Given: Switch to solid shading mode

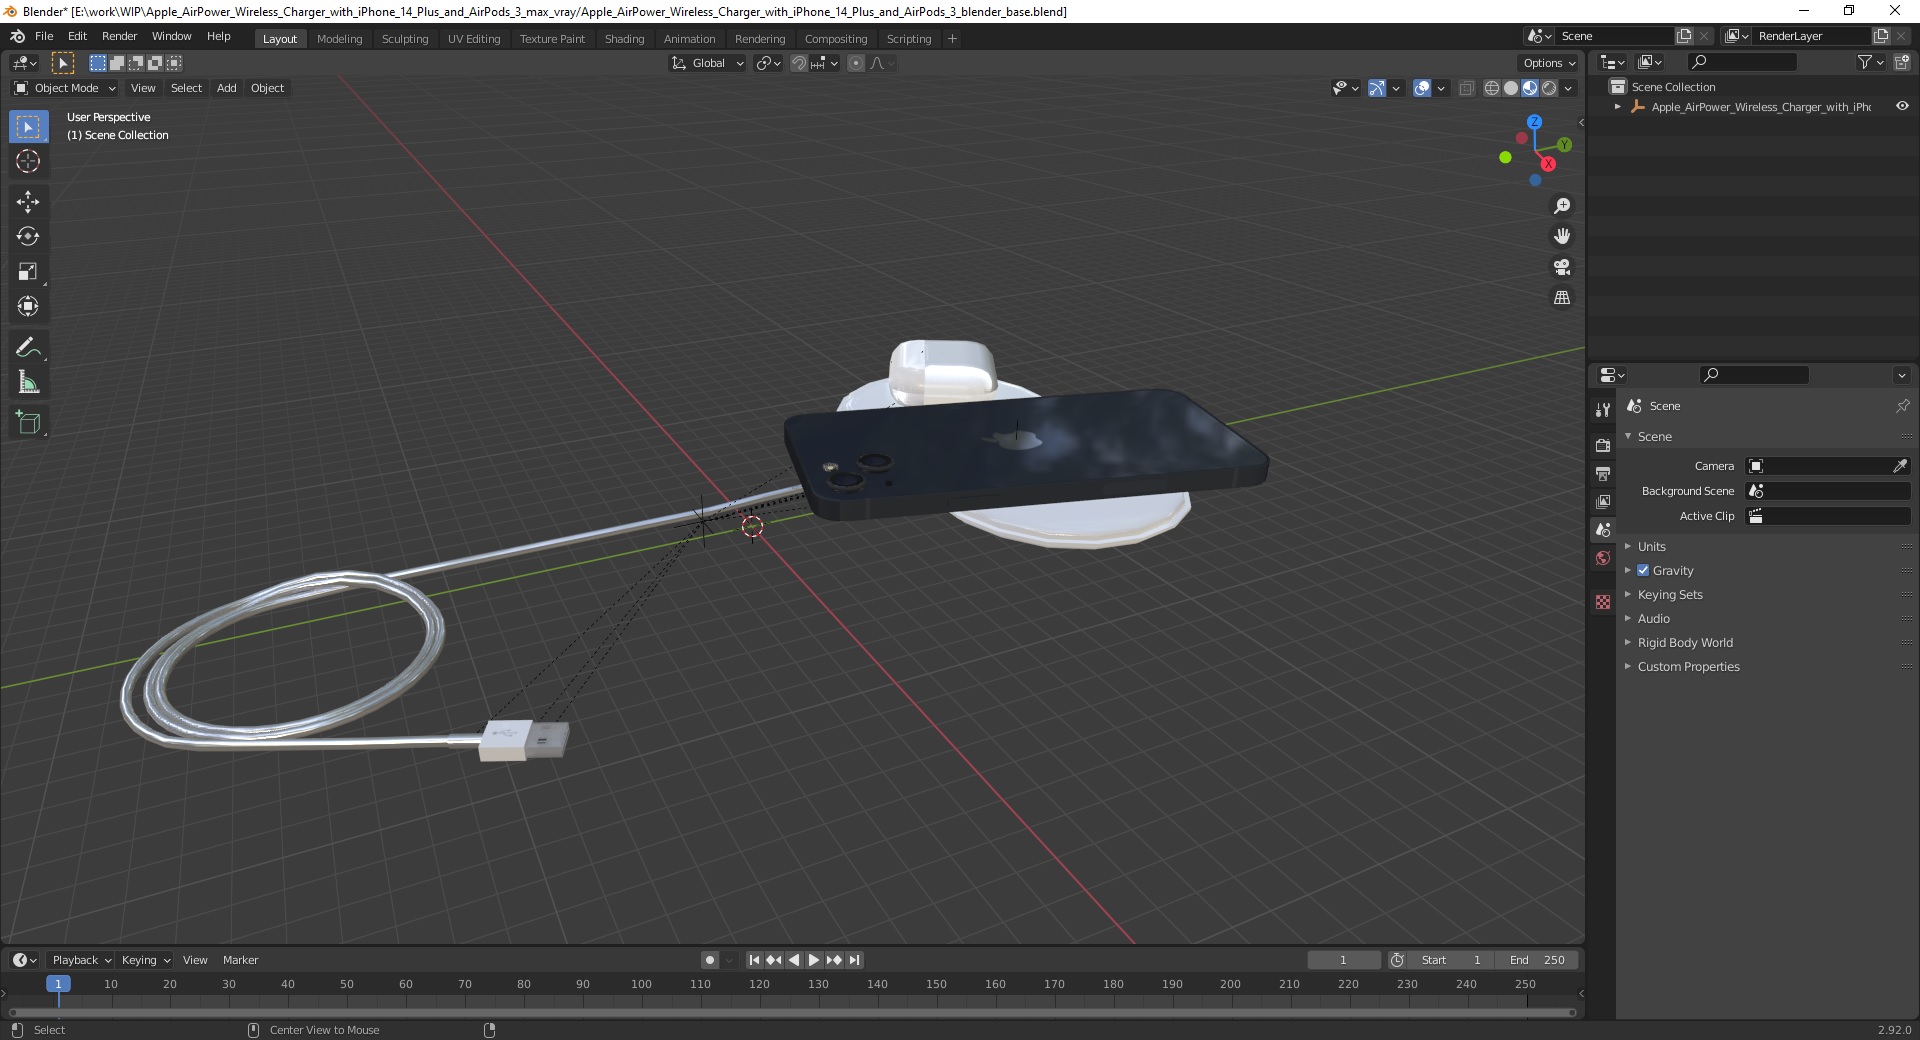Looking at the screenshot, I should pyautogui.click(x=1511, y=88).
